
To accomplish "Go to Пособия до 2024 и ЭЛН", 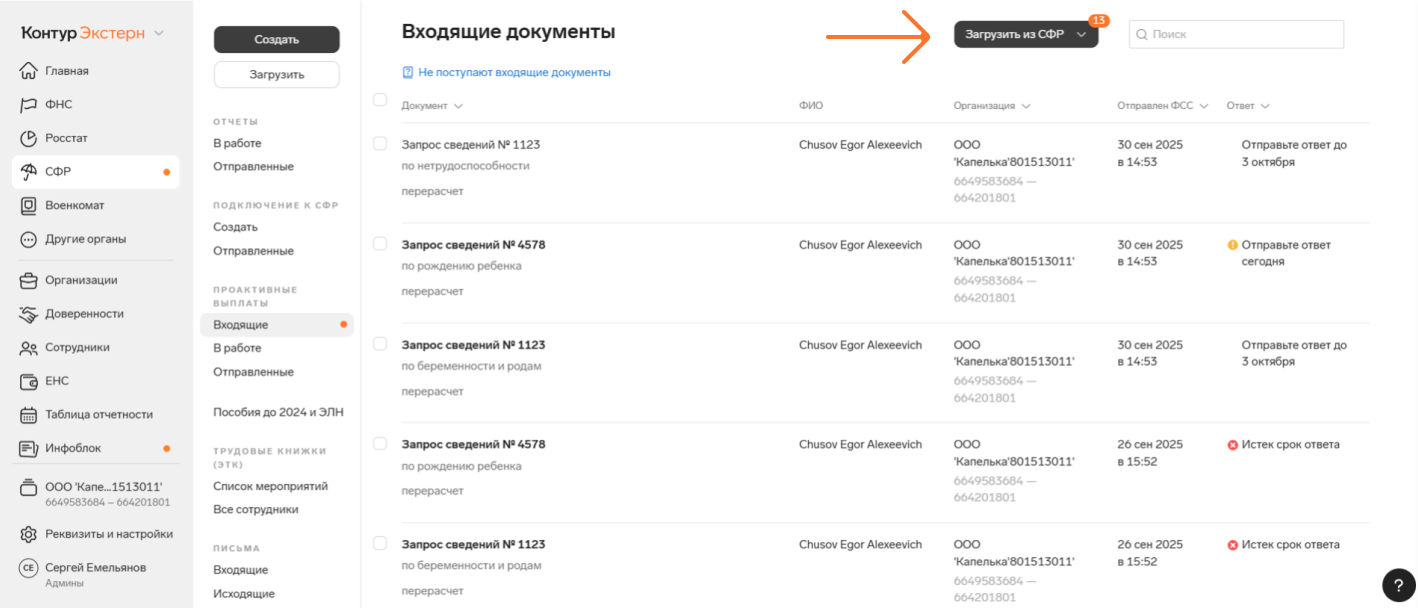I will (278, 412).
